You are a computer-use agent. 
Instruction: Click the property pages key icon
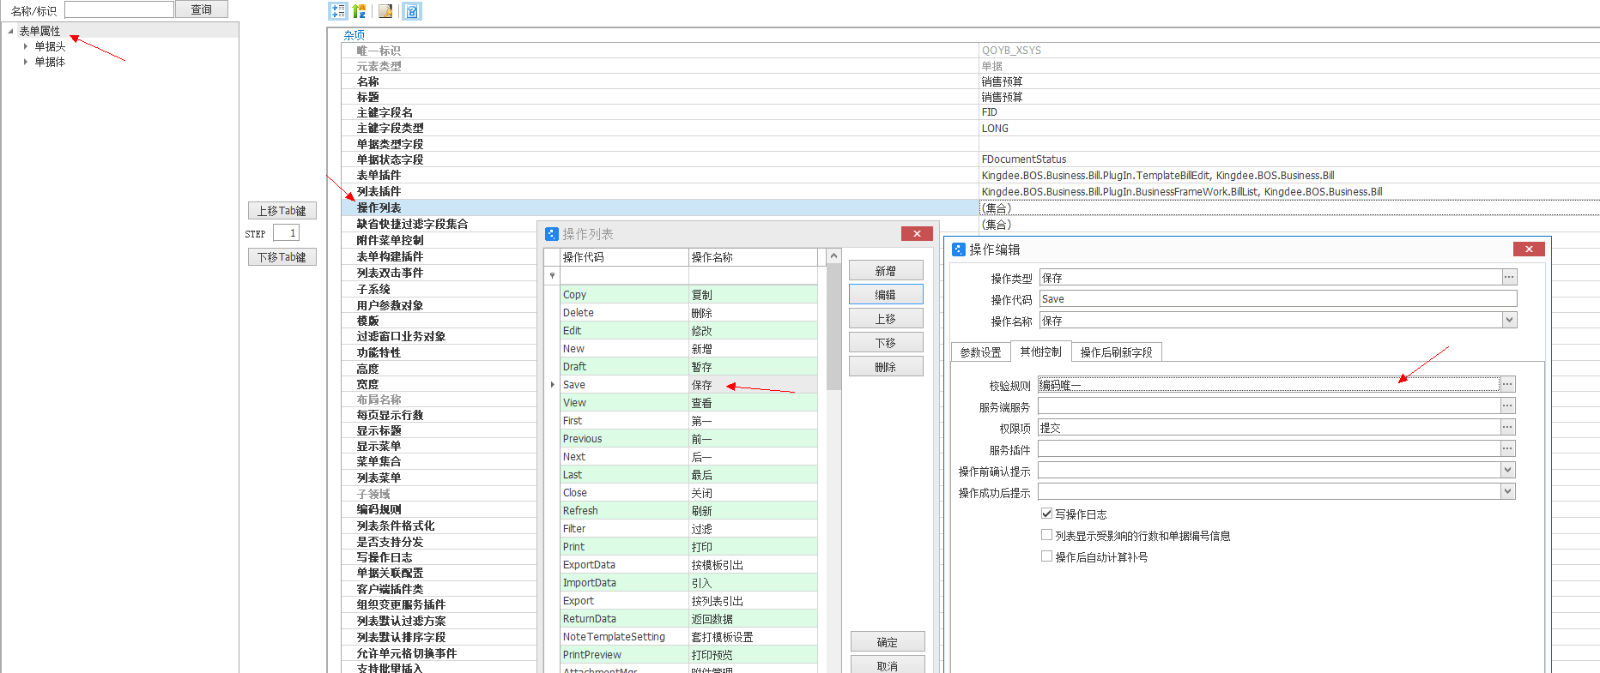coord(385,11)
